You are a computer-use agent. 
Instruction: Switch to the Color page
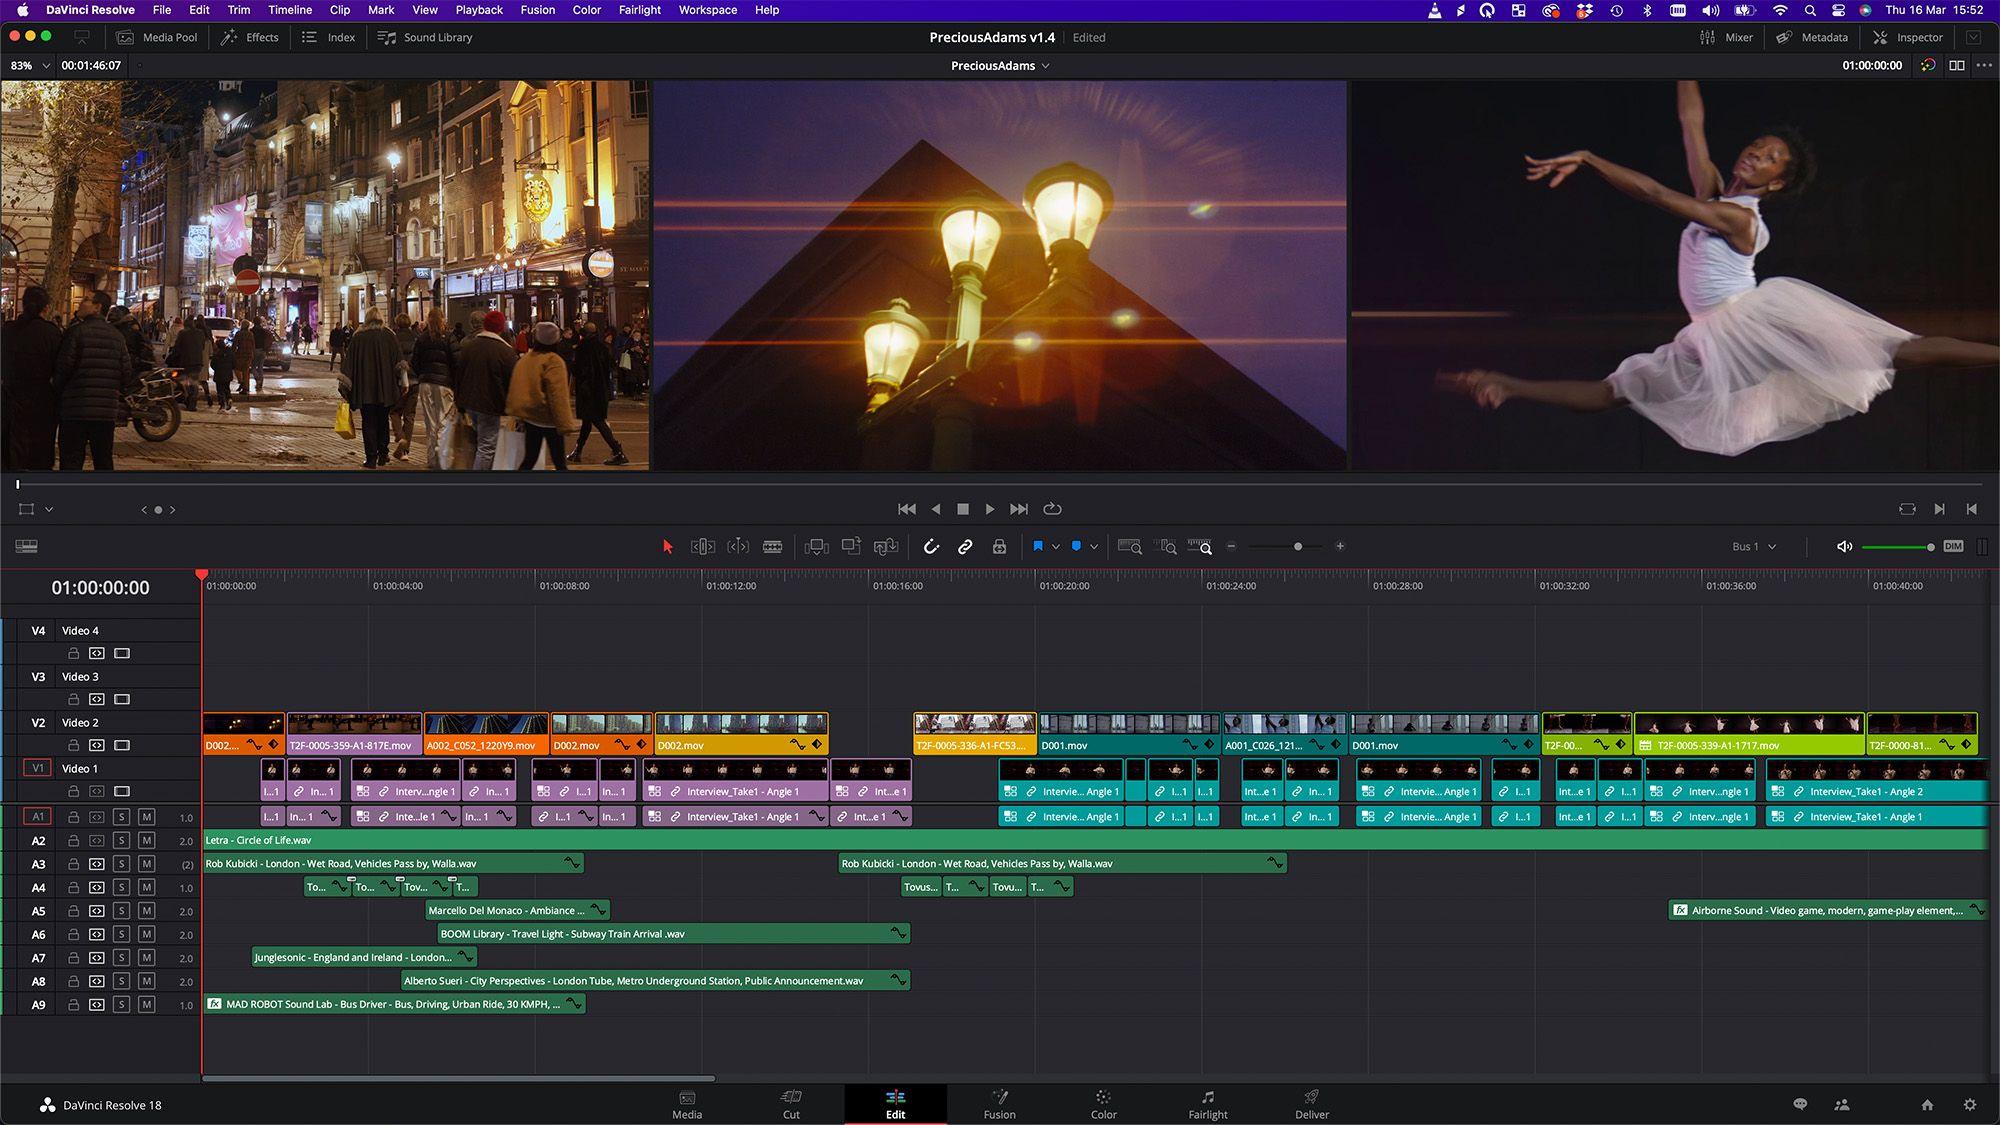click(x=1103, y=1105)
